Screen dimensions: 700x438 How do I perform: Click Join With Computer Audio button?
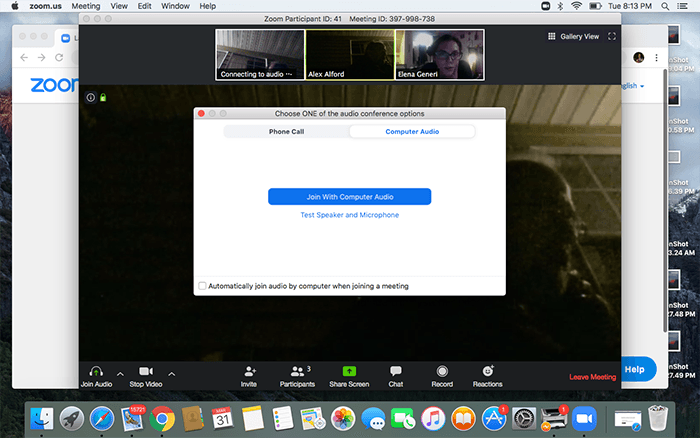coord(350,197)
